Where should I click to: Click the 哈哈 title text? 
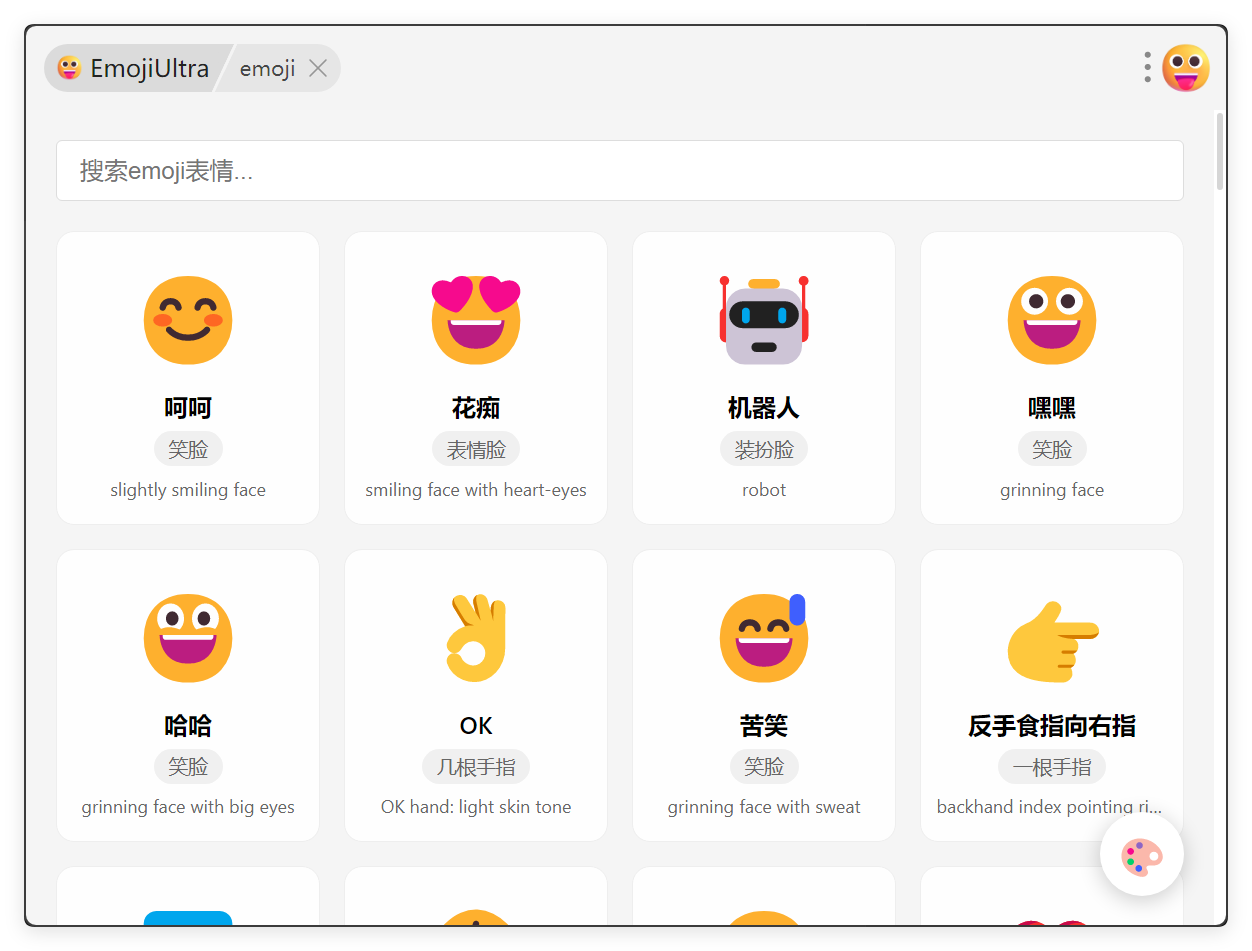pyautogui.click(x=188, y=726)
